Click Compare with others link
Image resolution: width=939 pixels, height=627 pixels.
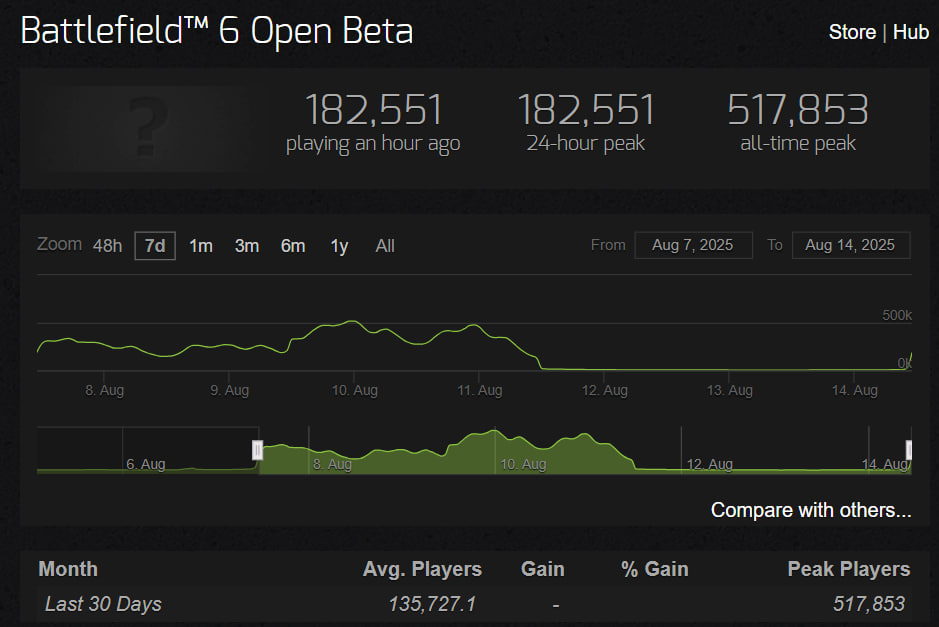point(811,510)
